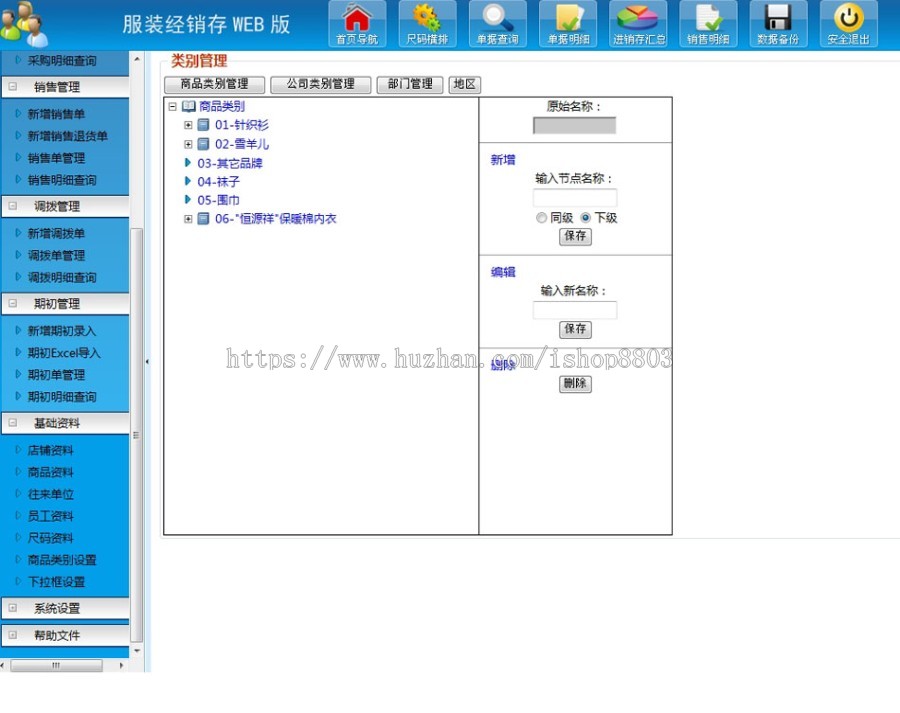Image resolution: width=900 pixels, height=713 pixels.
Task: Open 销售明细 document icon
Action: 708,24
